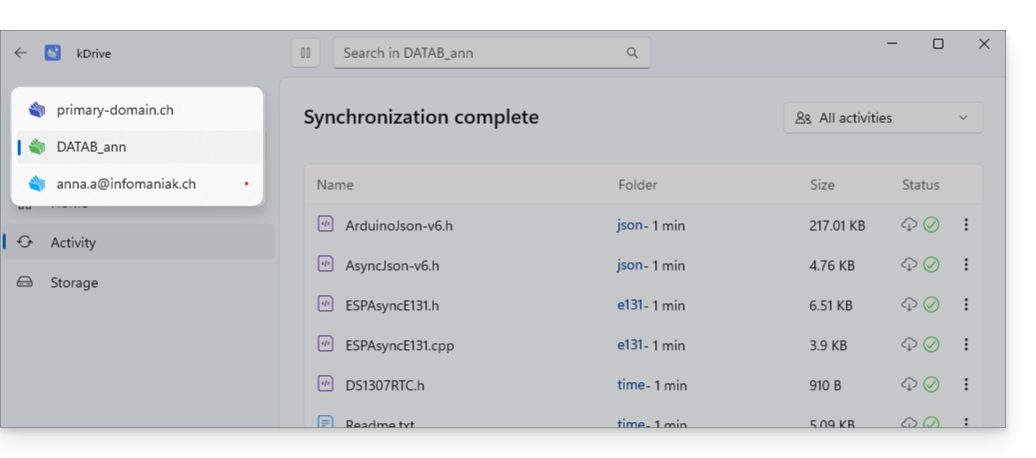This screenshot has width=1036, height=458.
Task: Click the kDrive logo icon
Action: (53, 53)
